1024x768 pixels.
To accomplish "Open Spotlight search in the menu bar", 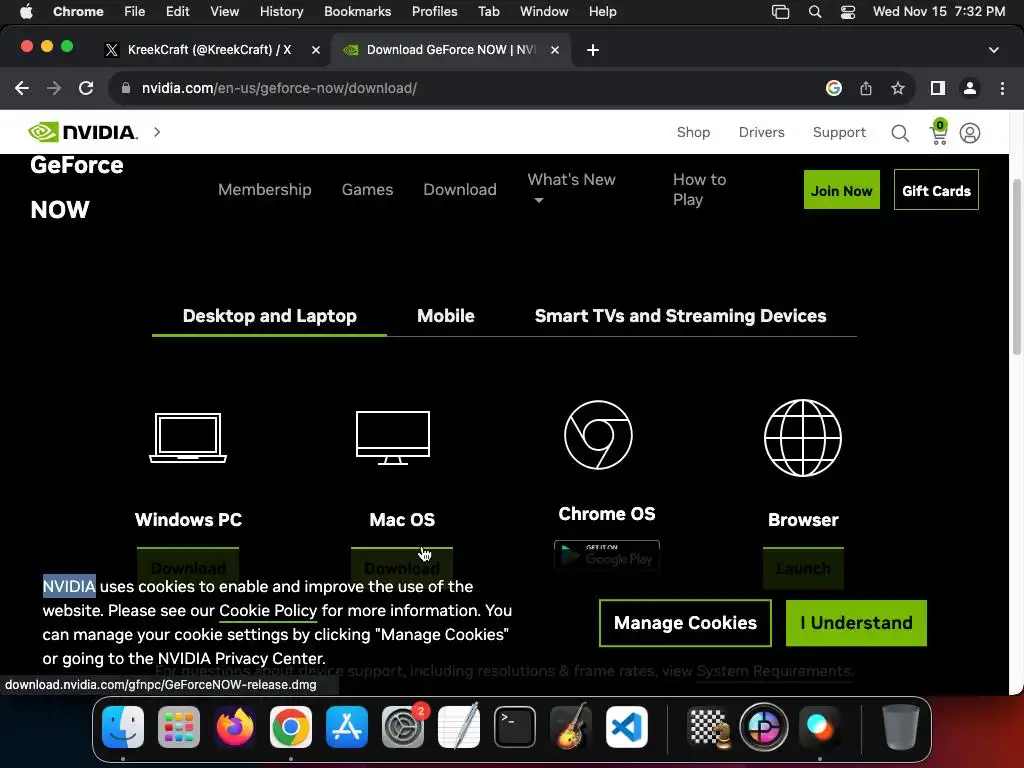I will (x=815, y=12).
